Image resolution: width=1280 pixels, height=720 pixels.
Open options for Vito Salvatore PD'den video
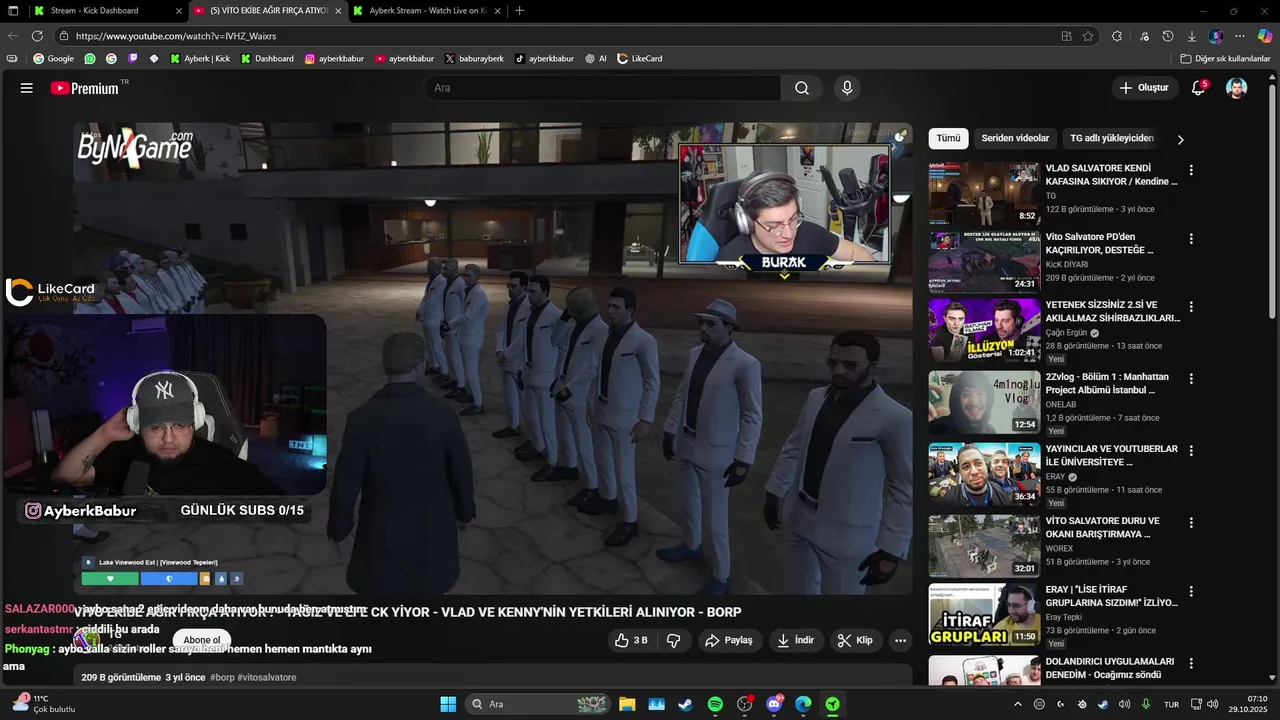point(1190,239)
